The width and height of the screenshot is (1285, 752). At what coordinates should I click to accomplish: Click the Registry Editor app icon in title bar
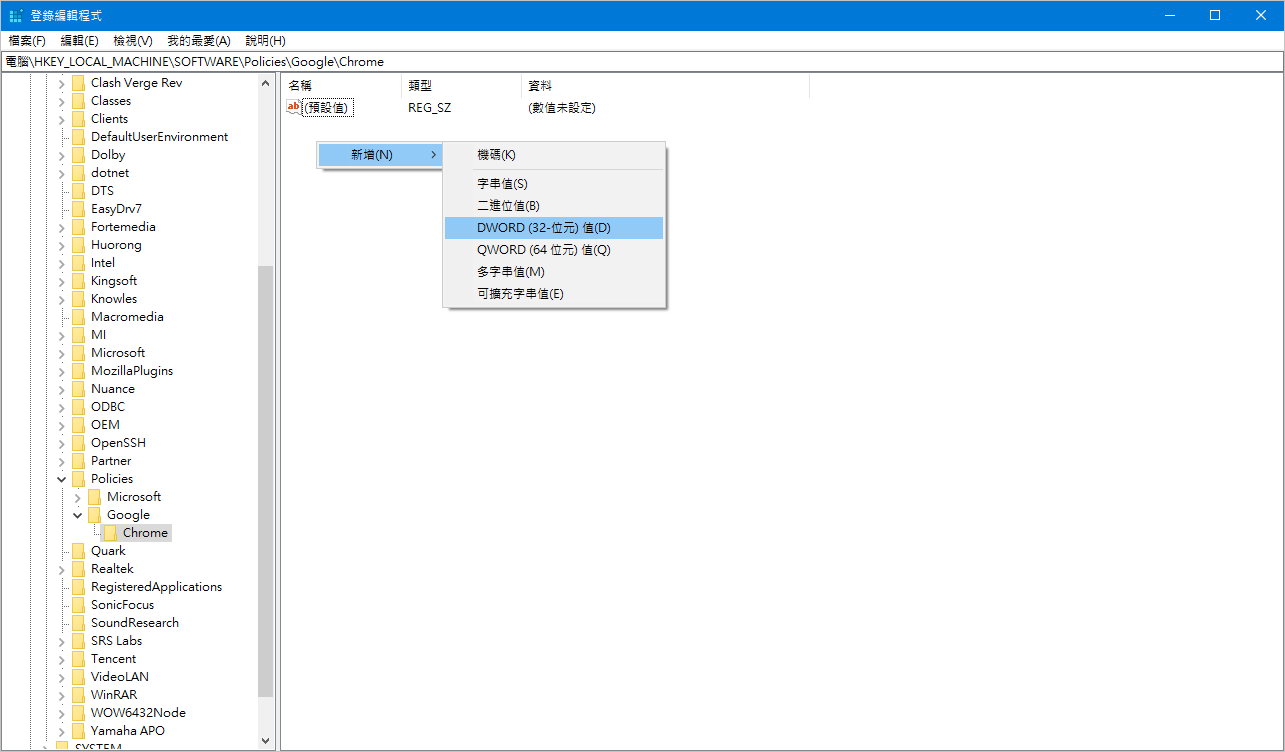(16, 15)
